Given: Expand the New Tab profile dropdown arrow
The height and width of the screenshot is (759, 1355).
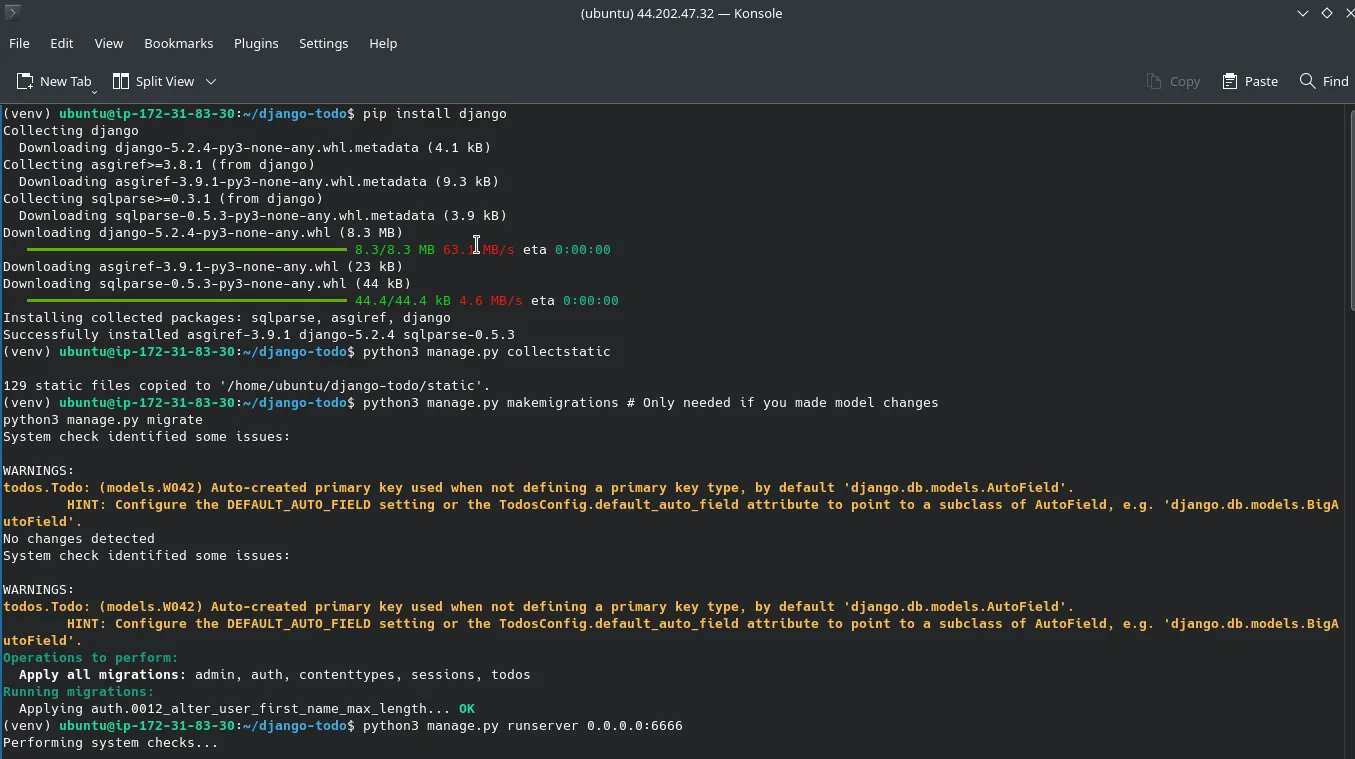Looking at the screenshot, I should pyautogui.click(x=94, y=90).
